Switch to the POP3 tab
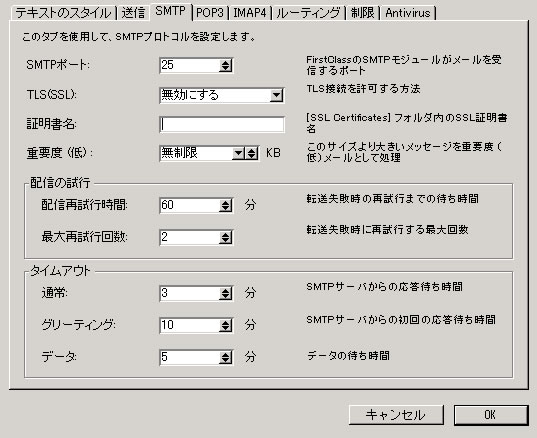 210,13
